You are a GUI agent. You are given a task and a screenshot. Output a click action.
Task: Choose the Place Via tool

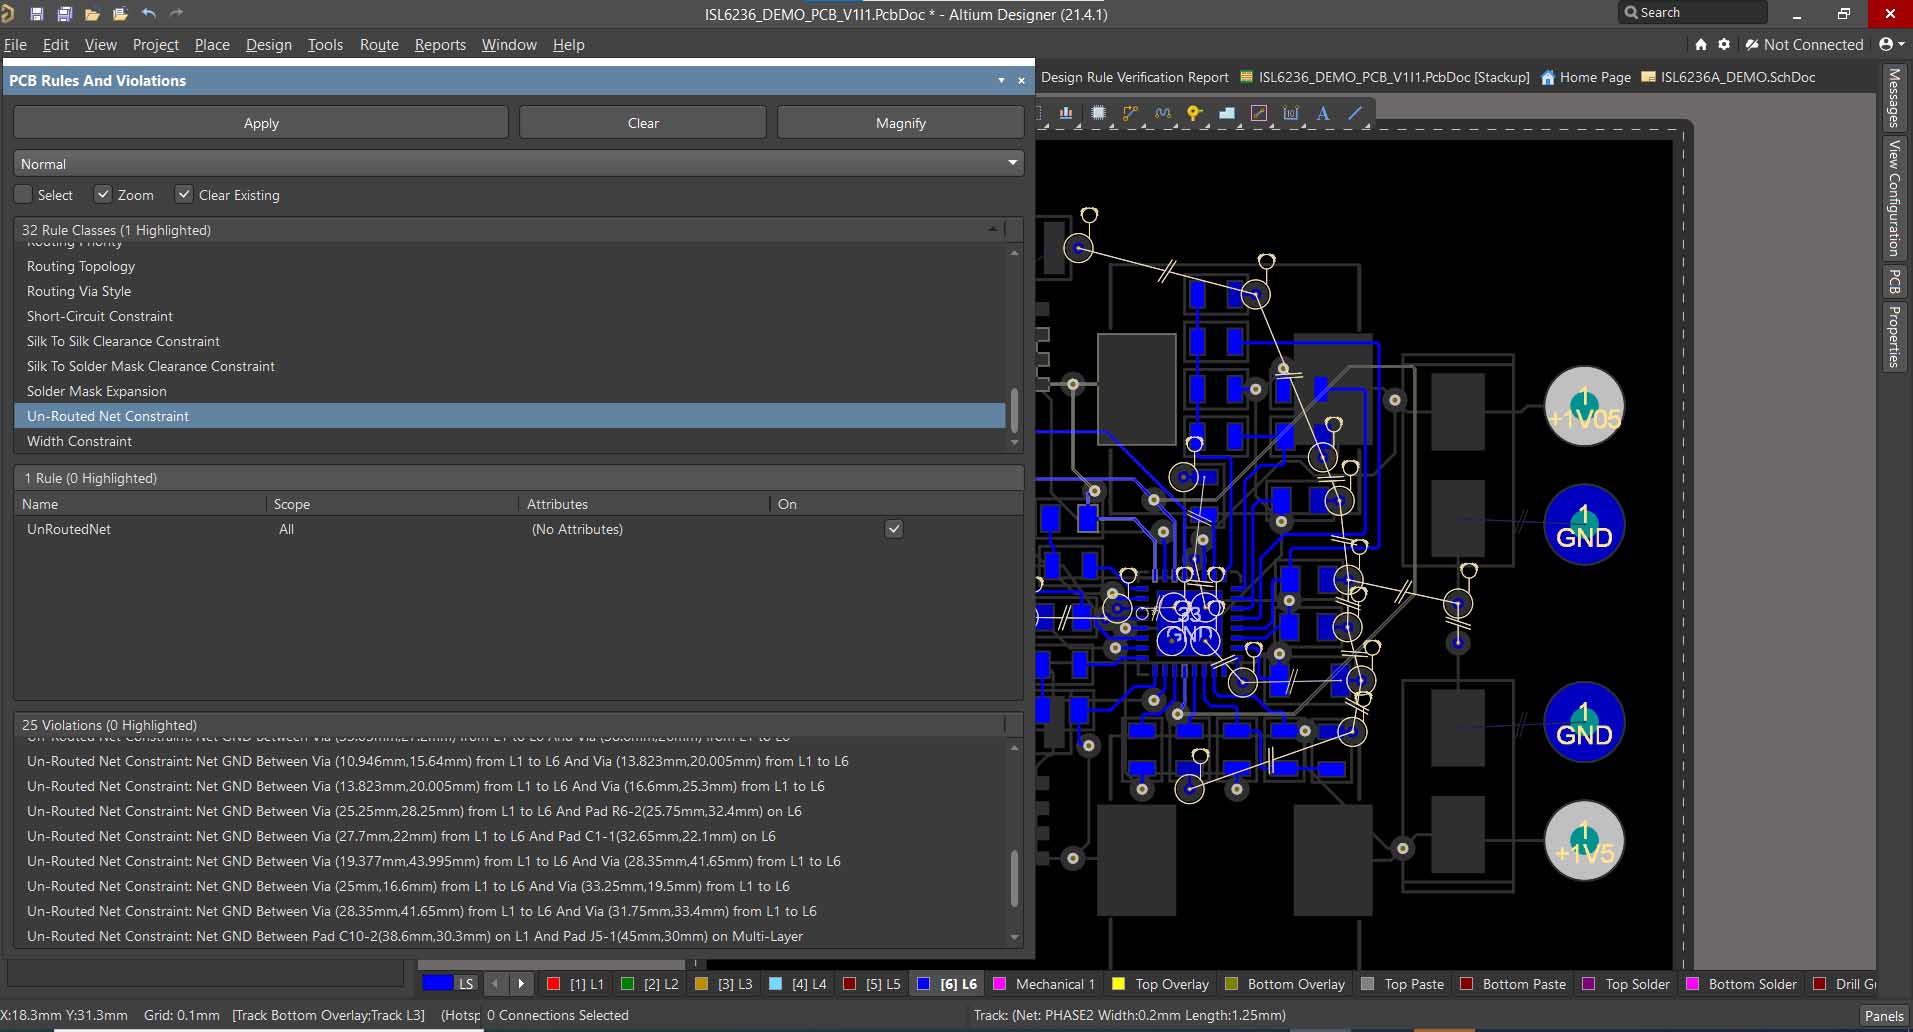pyautogui.click(x=1194, y=114)
